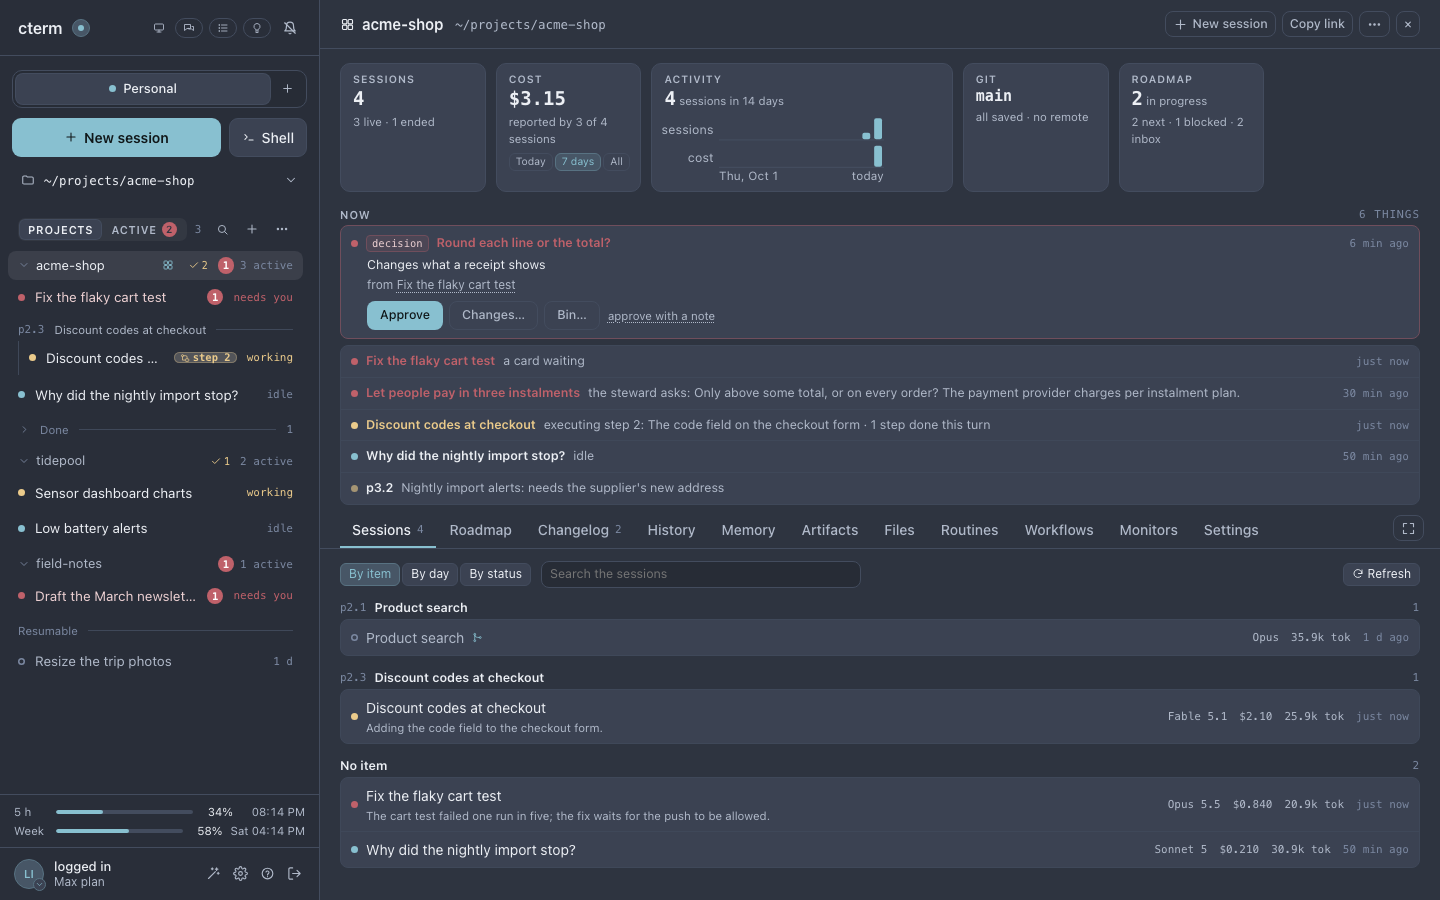Toggle the muted notifications bell
Viewport: 1440px width, 900px height.
[x=290, y=28]
